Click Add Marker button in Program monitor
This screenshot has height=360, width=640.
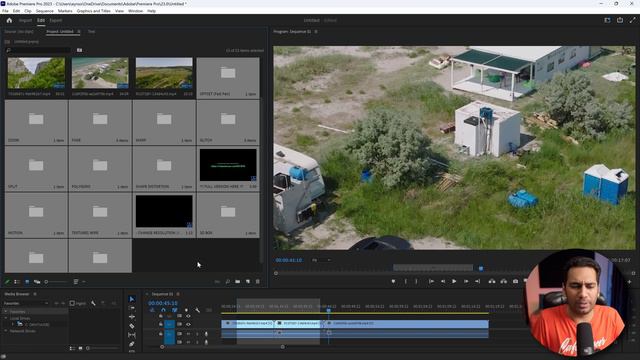click(x=393, y=281)
